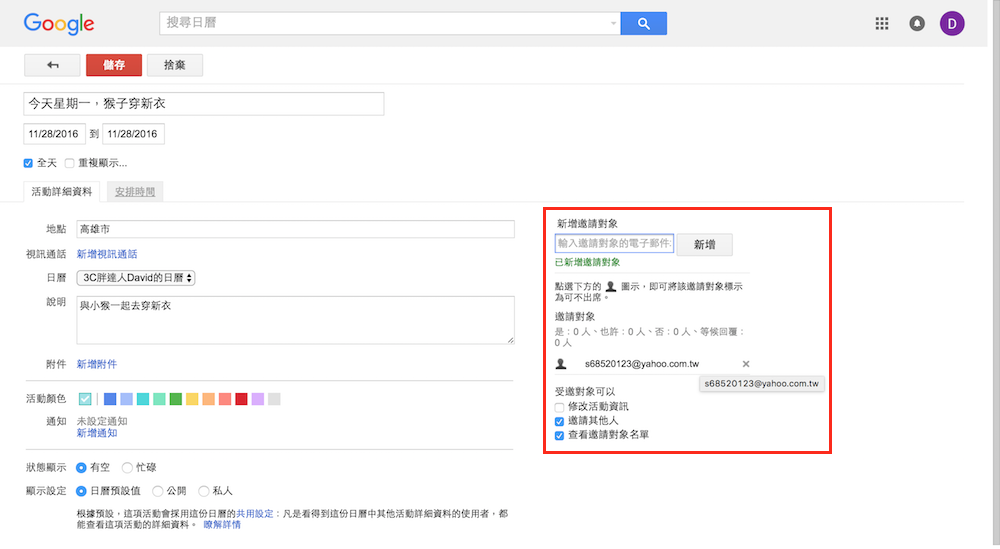Switch to the 安排時間 tab
The image size is (1000, 549).
133,191
